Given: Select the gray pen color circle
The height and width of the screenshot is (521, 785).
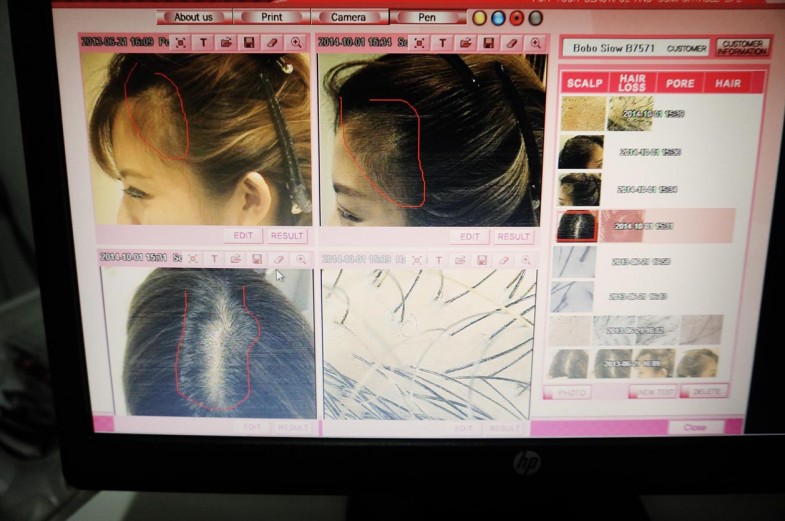Looking at the screenshot, I should 535,18.
